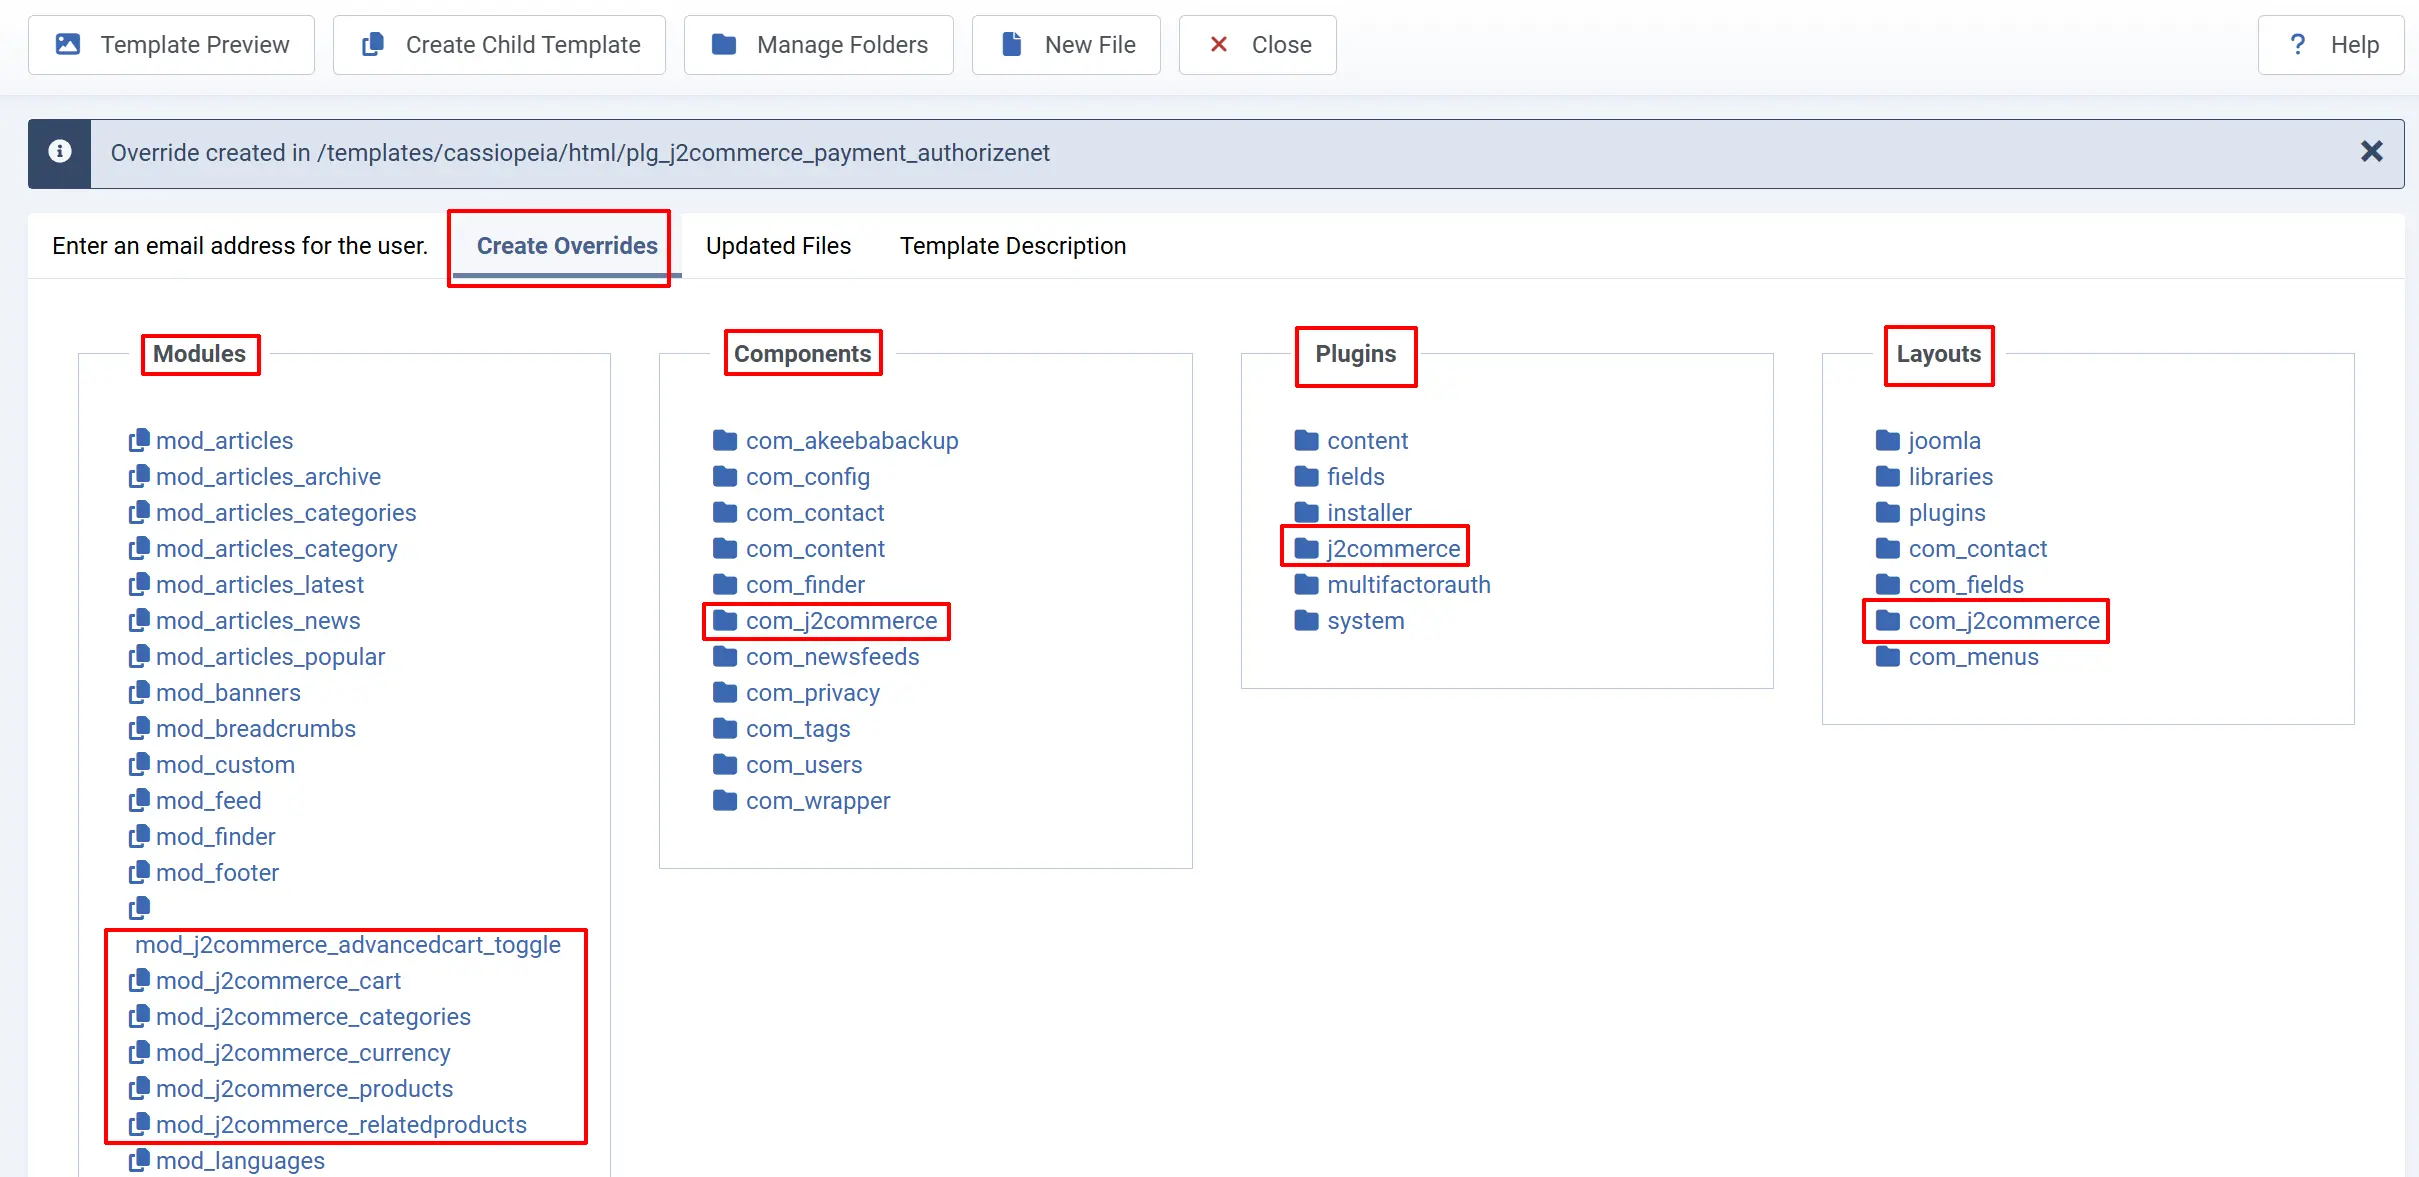The image size is (2419, 1177).
Task: Click the Create Child Template button
Action: click(499, 44)
